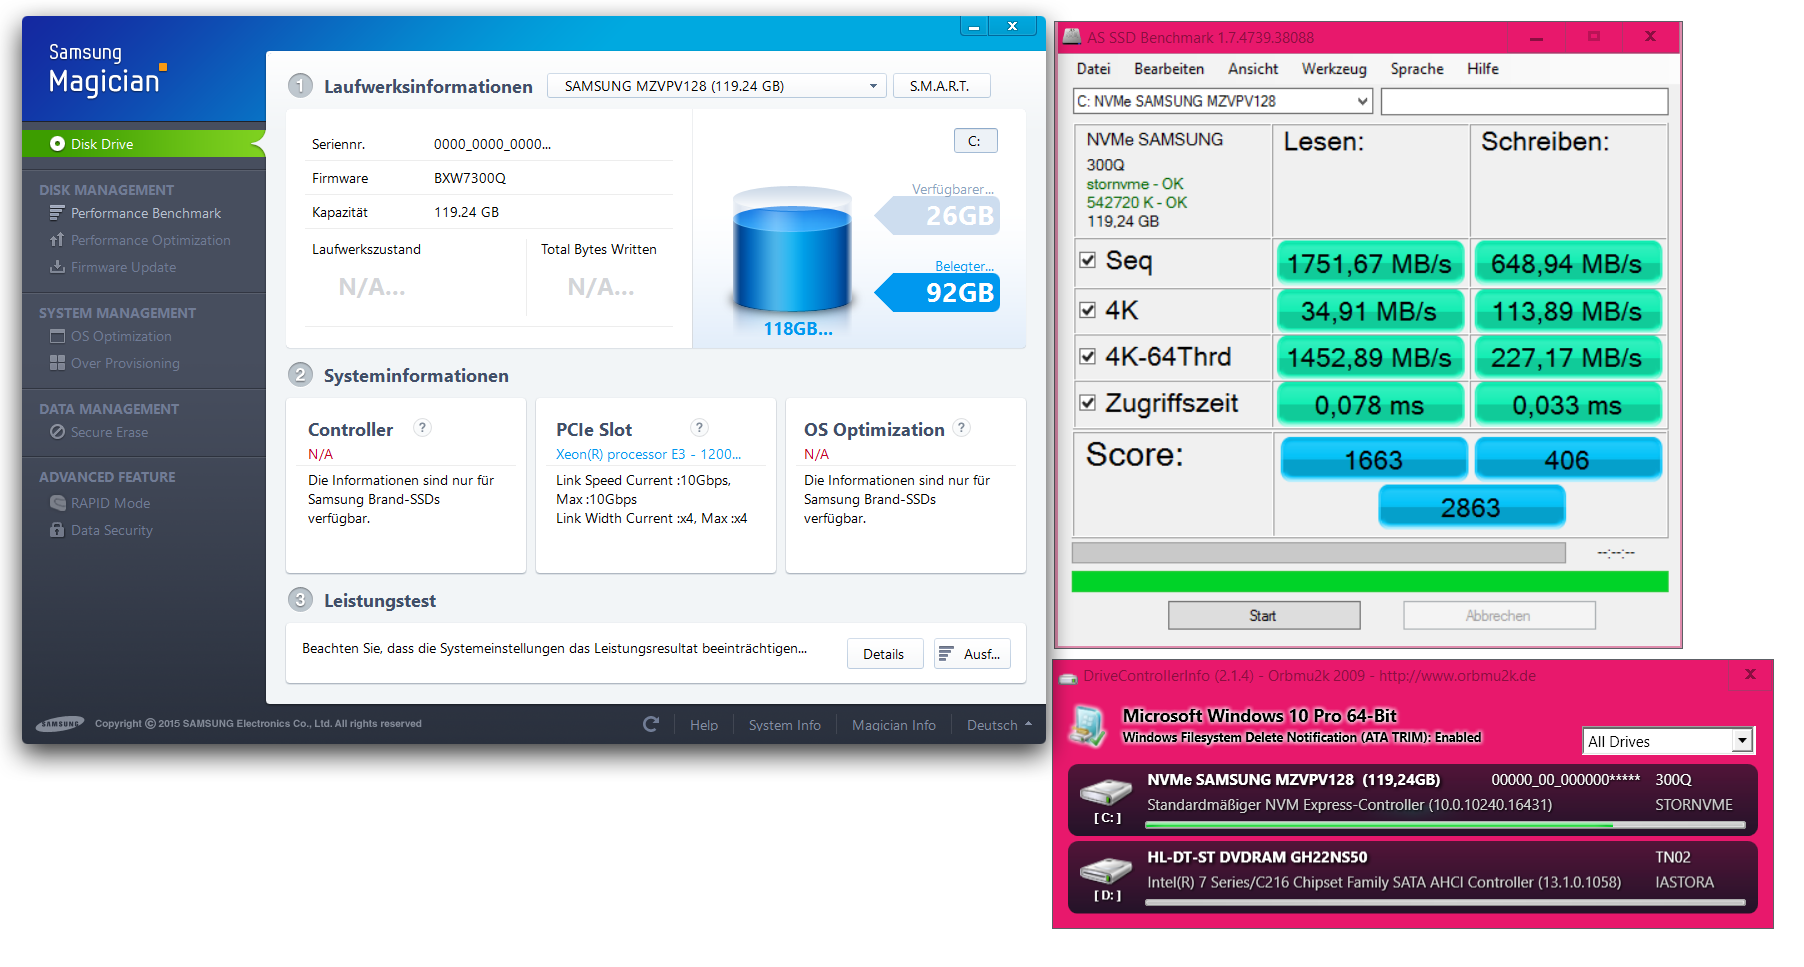Click Abbrechen in AS SSD Benchmark
The height and width of the screenshot is (967, 1804).
(x=1499, y=615)
